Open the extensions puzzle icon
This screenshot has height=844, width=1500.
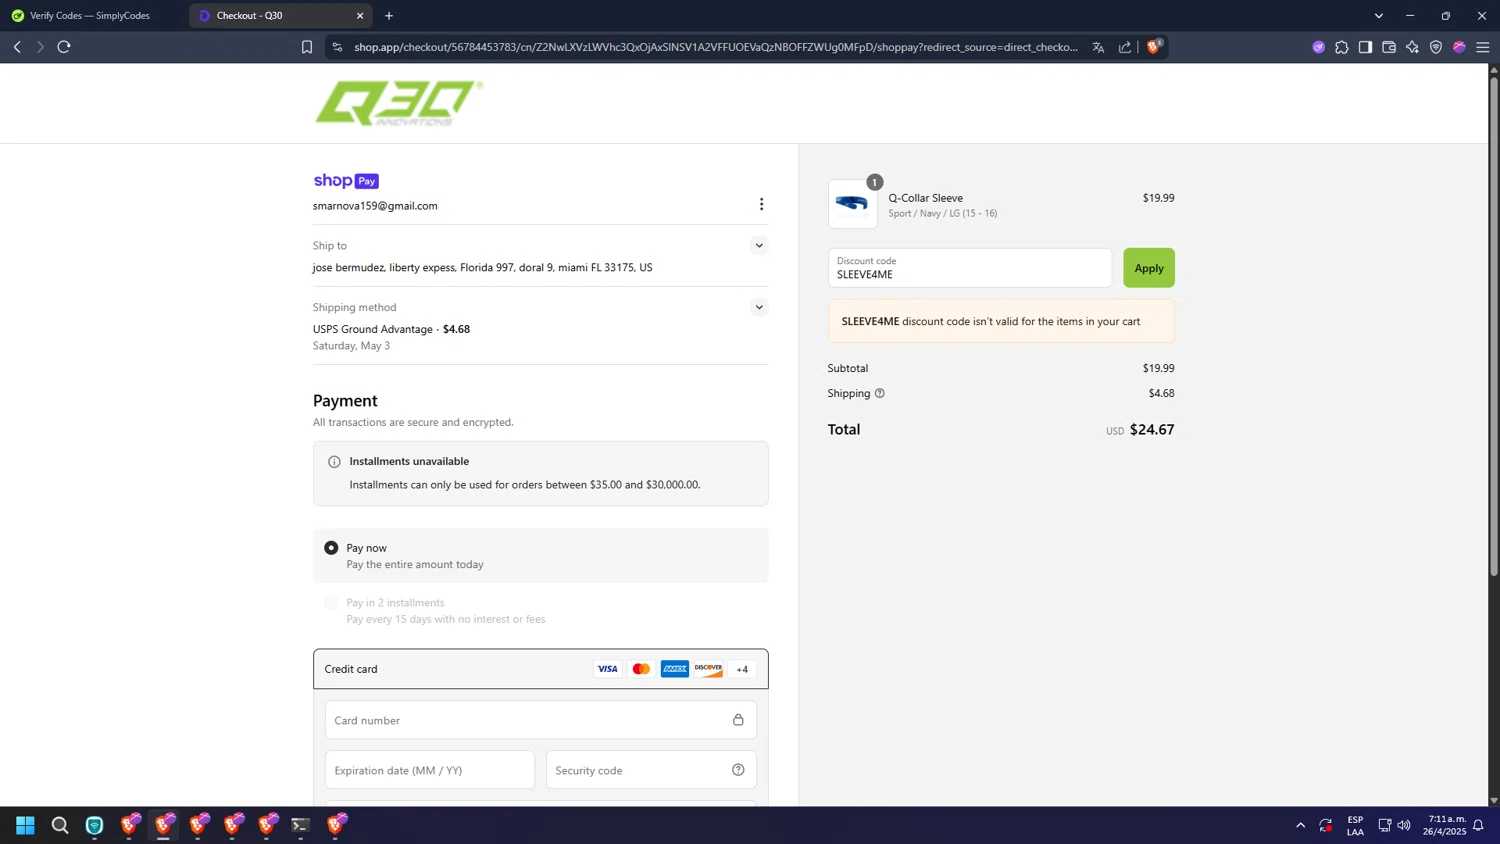click(1342, 47)
